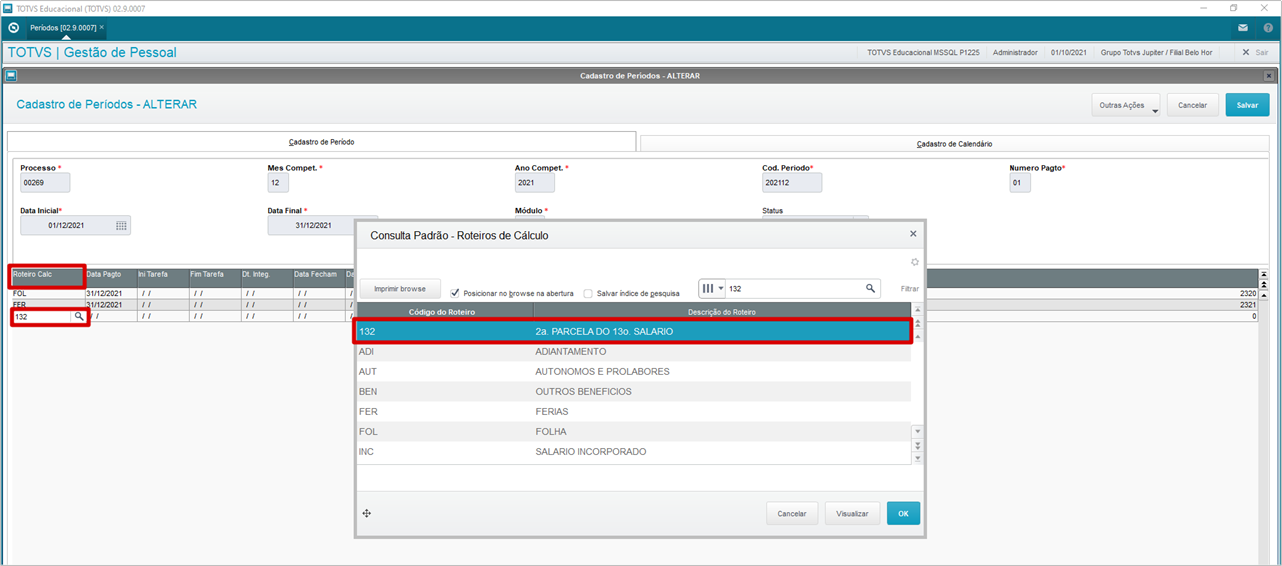Screen dimensions: 1282x566
Task: Click main grid scroll-to-top arrow at right edge
Action: 1263,273
